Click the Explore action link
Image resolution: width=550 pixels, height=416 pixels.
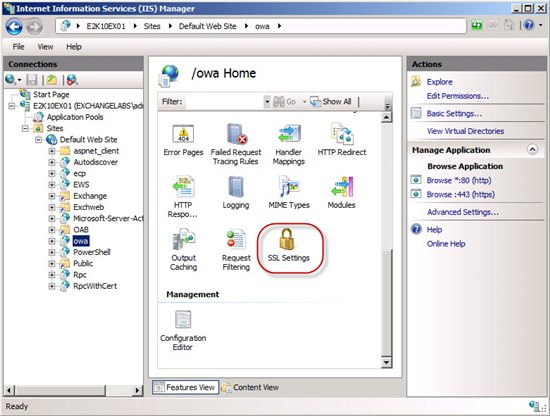click(440, 82)
